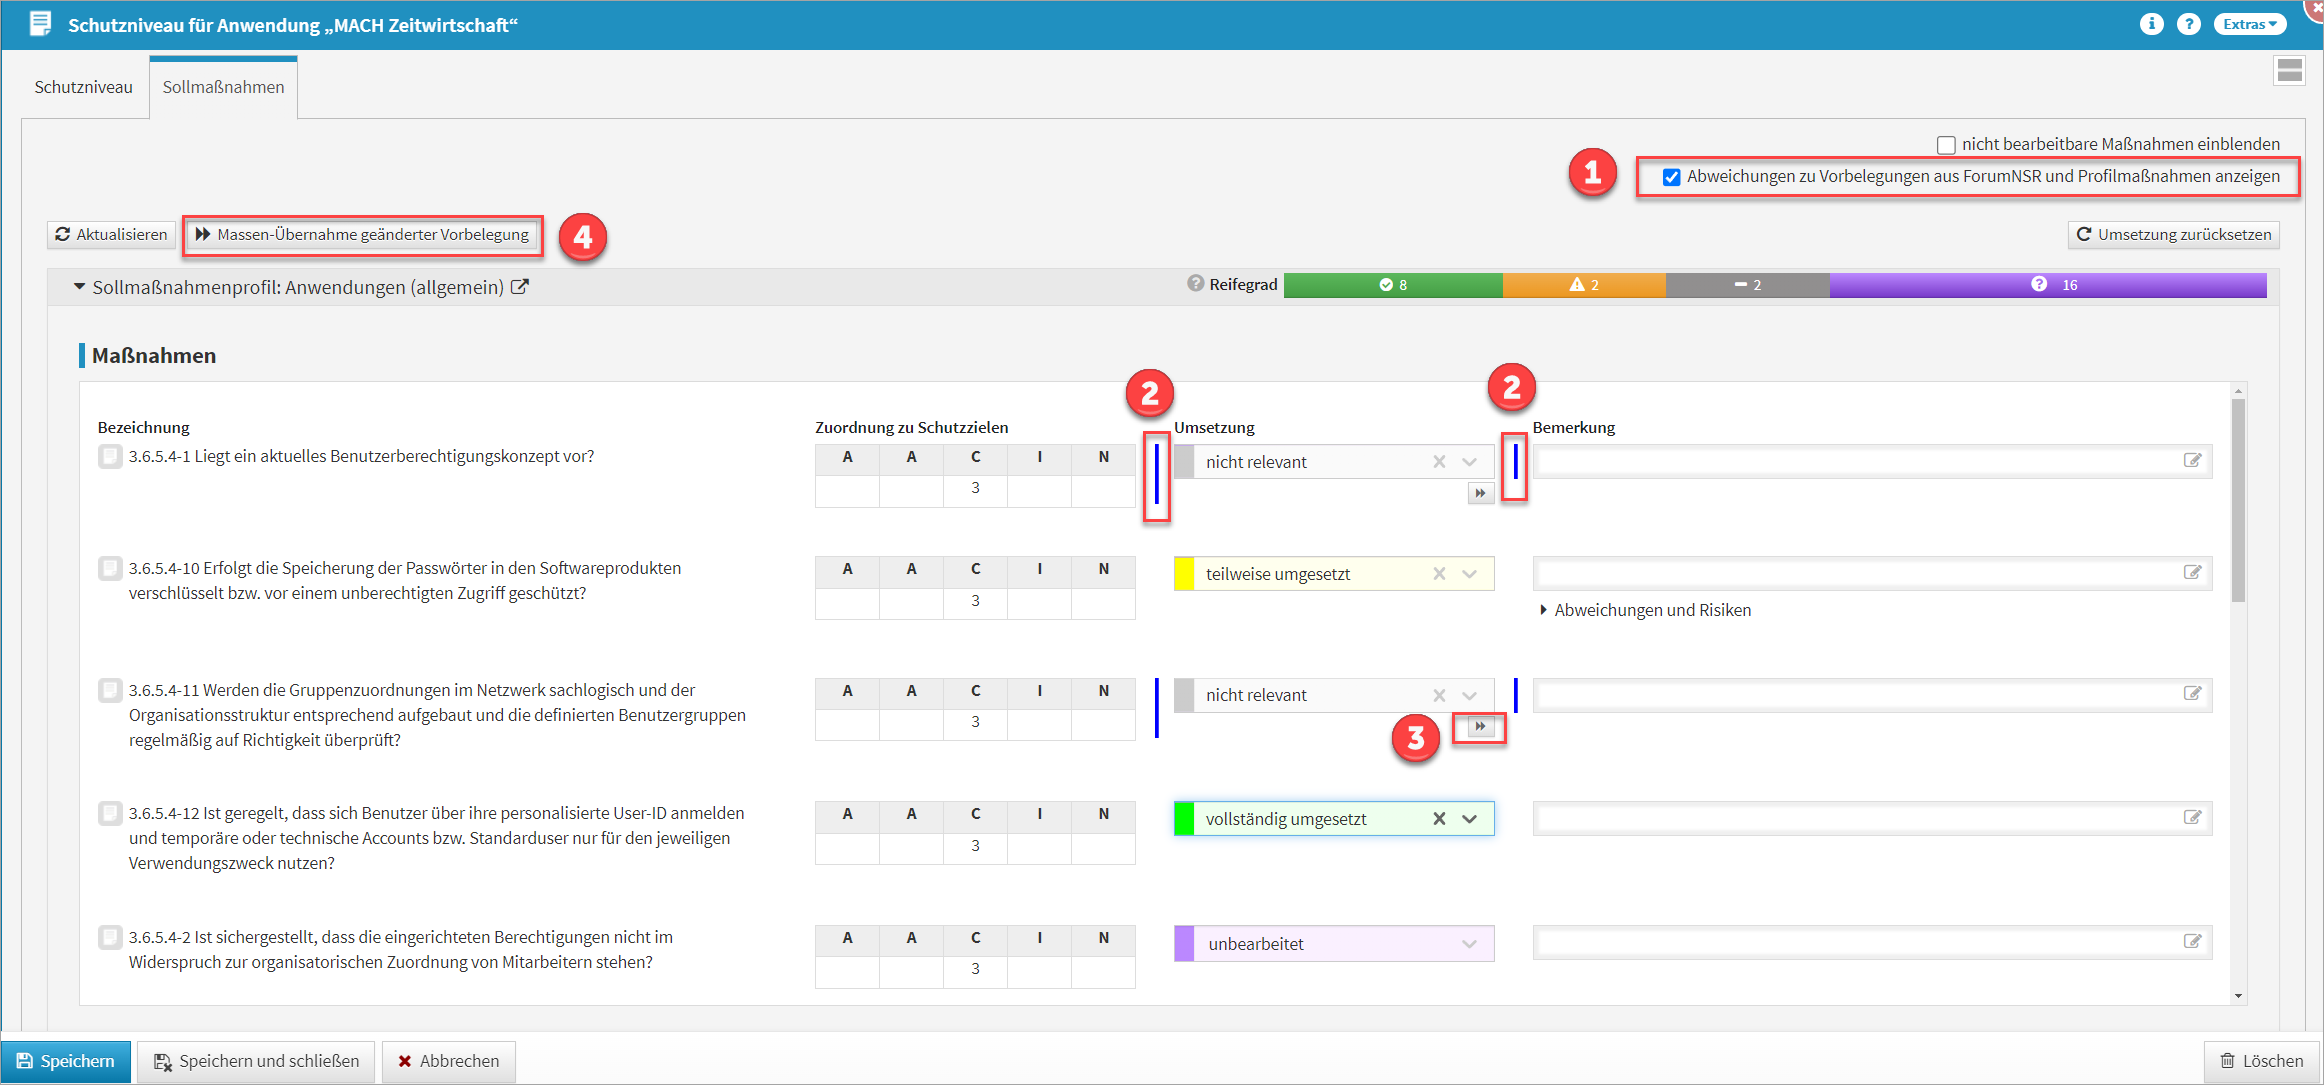
Task: Open the 'unbearbeitet' Umsetzung dropdown
Action: tap(1469, 944)
